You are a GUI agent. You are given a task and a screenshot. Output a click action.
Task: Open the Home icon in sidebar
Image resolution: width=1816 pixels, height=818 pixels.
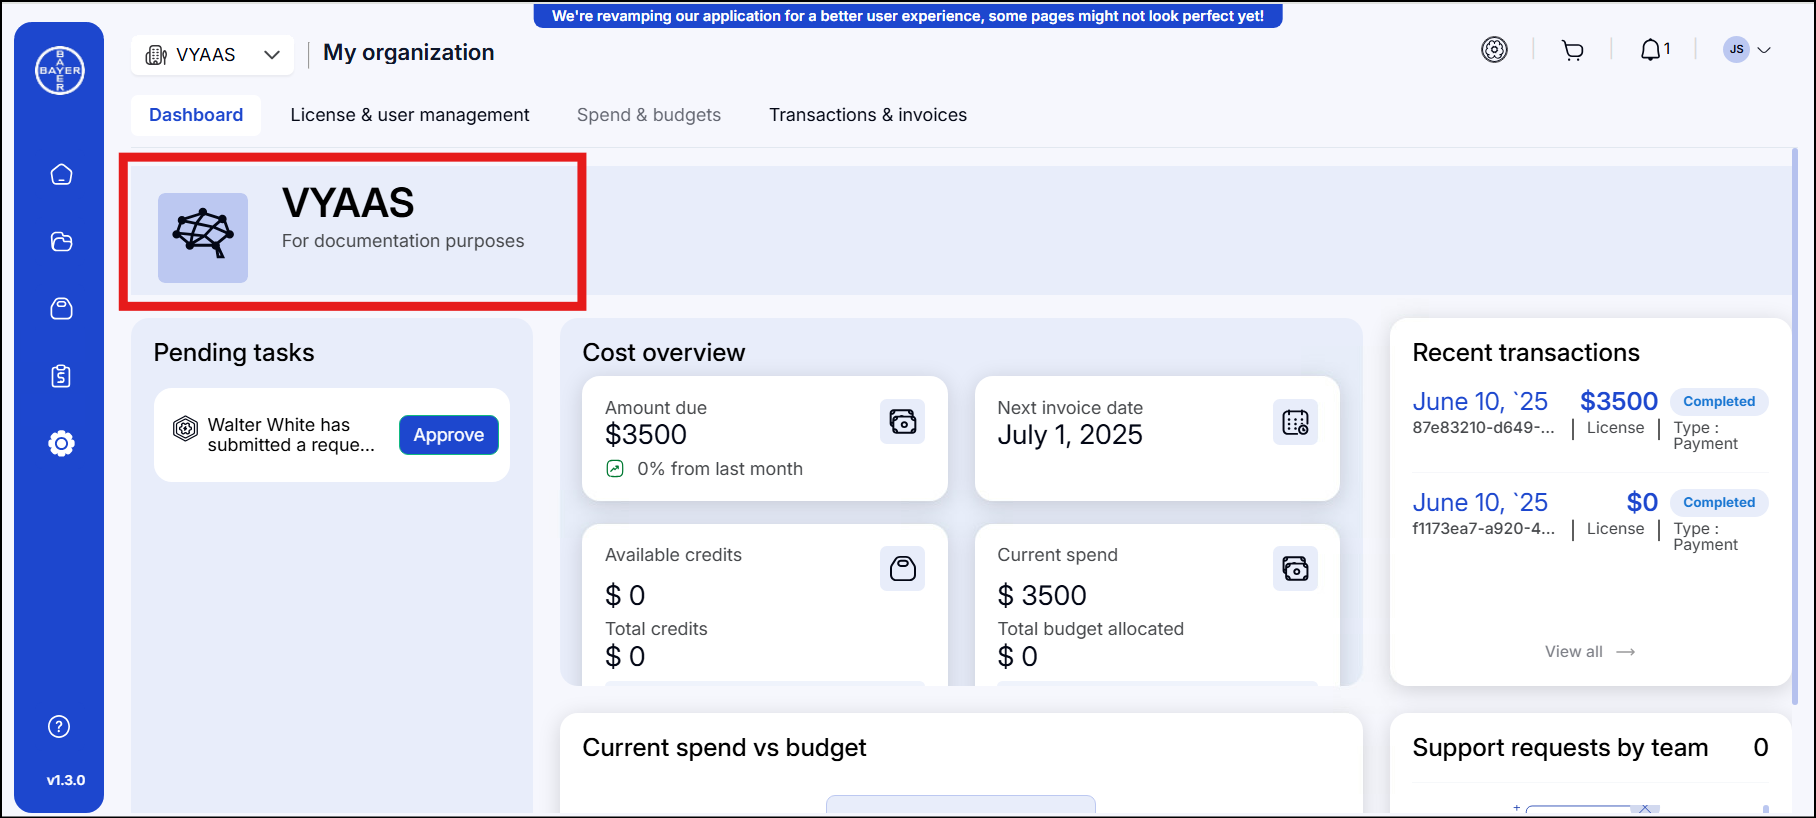[61, 175]
